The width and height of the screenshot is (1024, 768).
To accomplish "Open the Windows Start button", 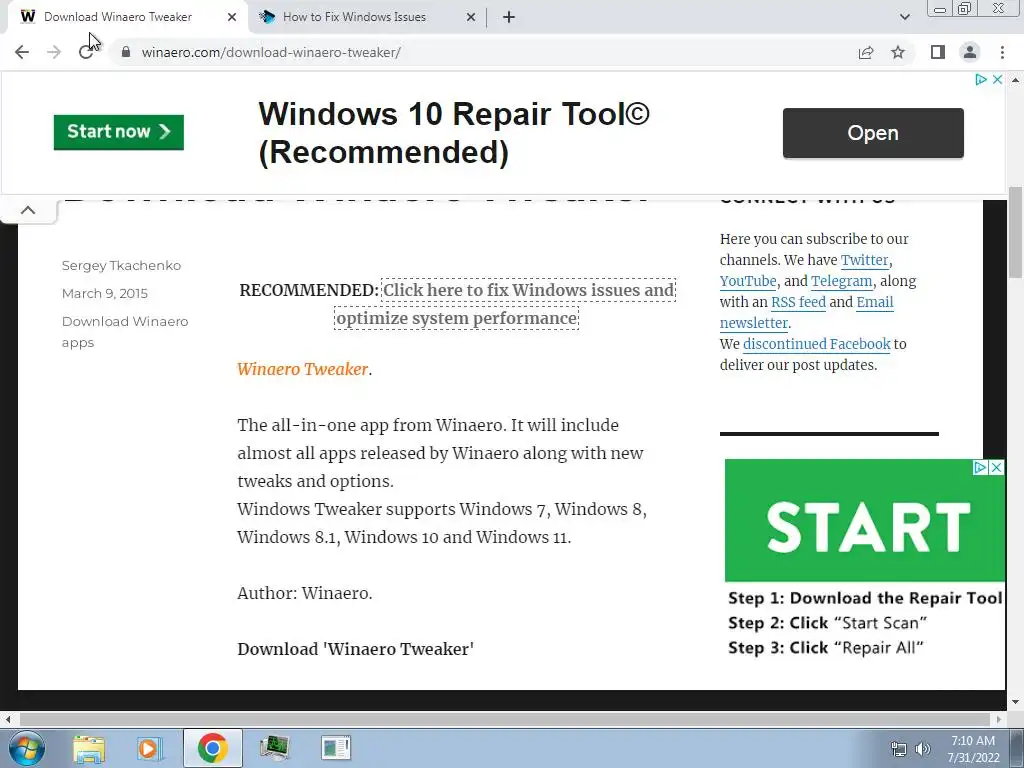I will click(26, 748).
